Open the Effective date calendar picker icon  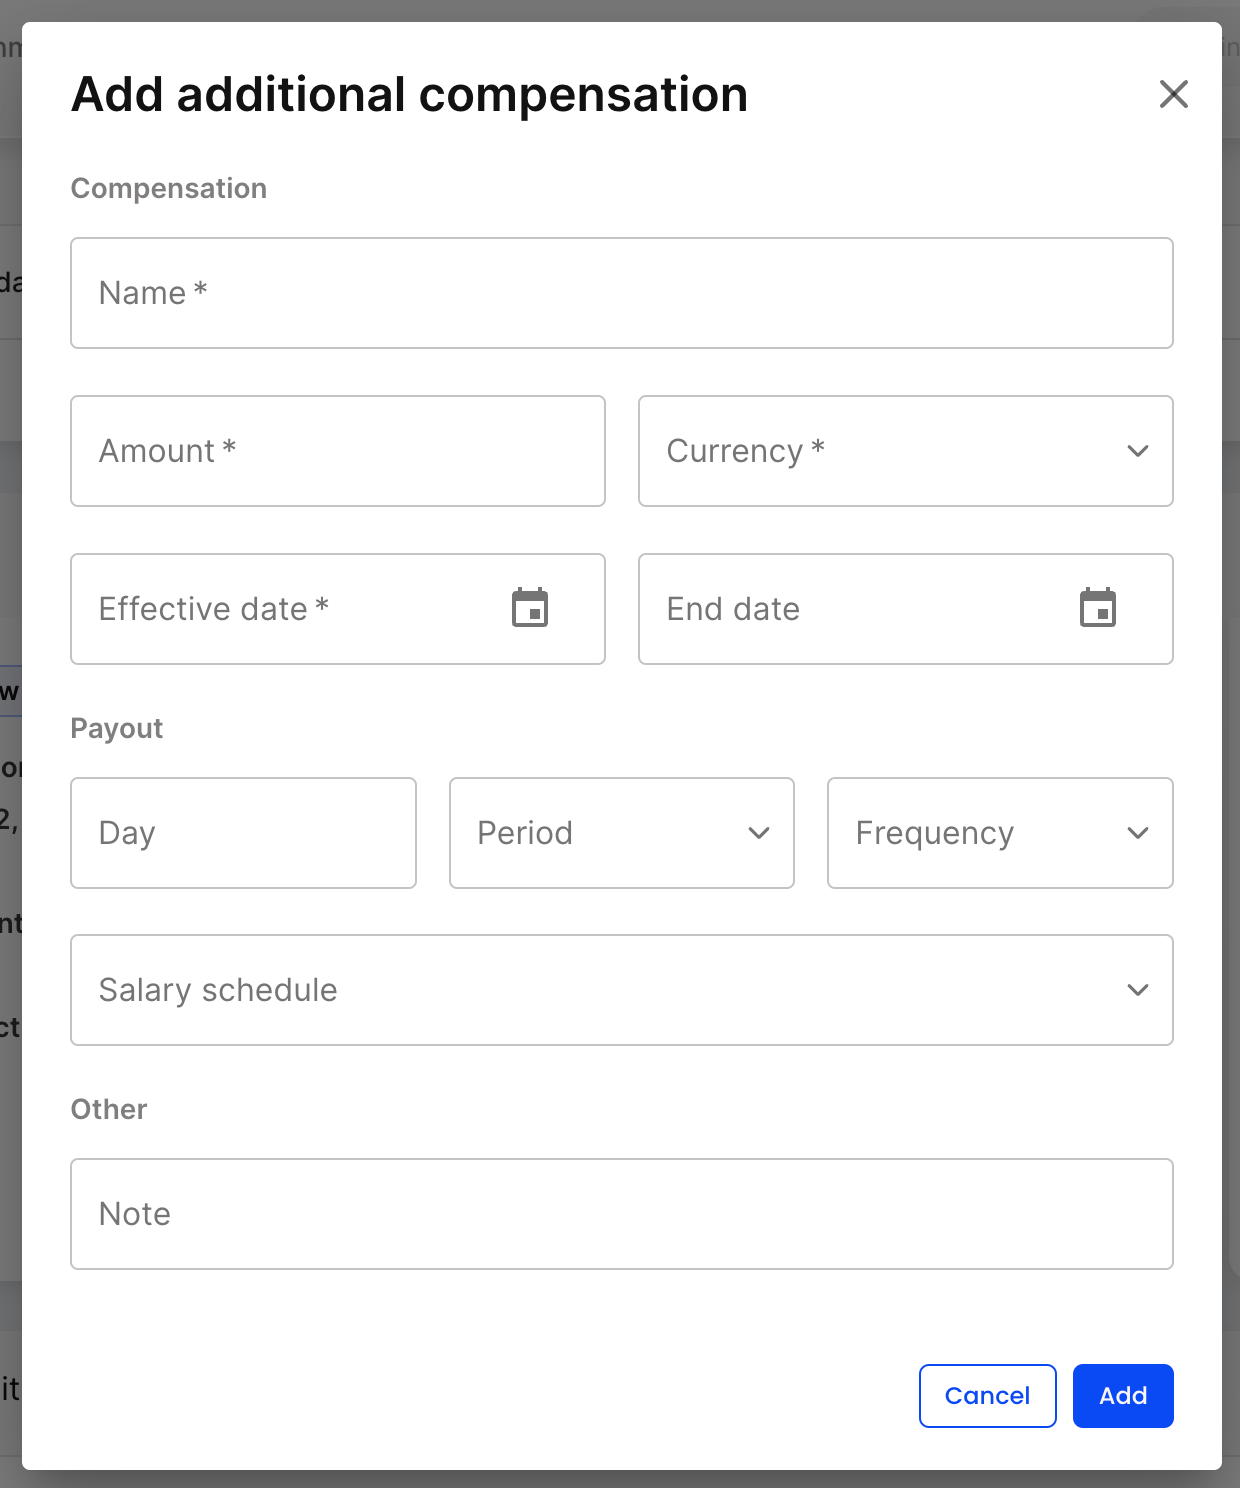(x=530, y=608)
